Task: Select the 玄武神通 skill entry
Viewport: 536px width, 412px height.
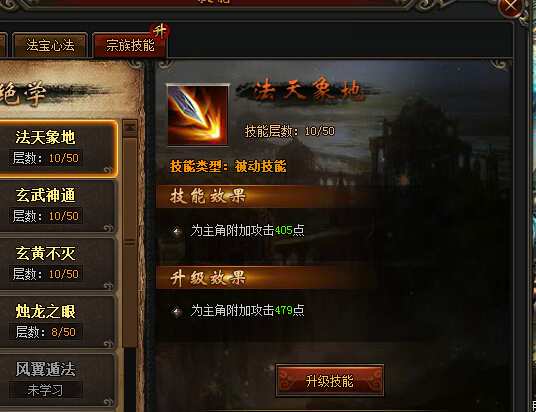Action: coord(56,206)
